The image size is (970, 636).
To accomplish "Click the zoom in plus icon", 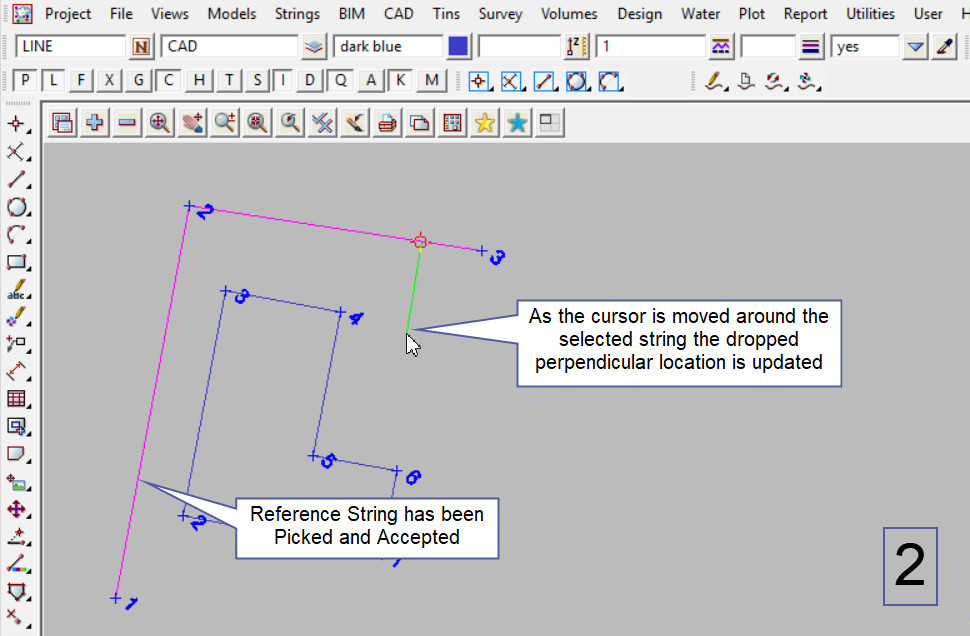I will (x=95, y=123).
